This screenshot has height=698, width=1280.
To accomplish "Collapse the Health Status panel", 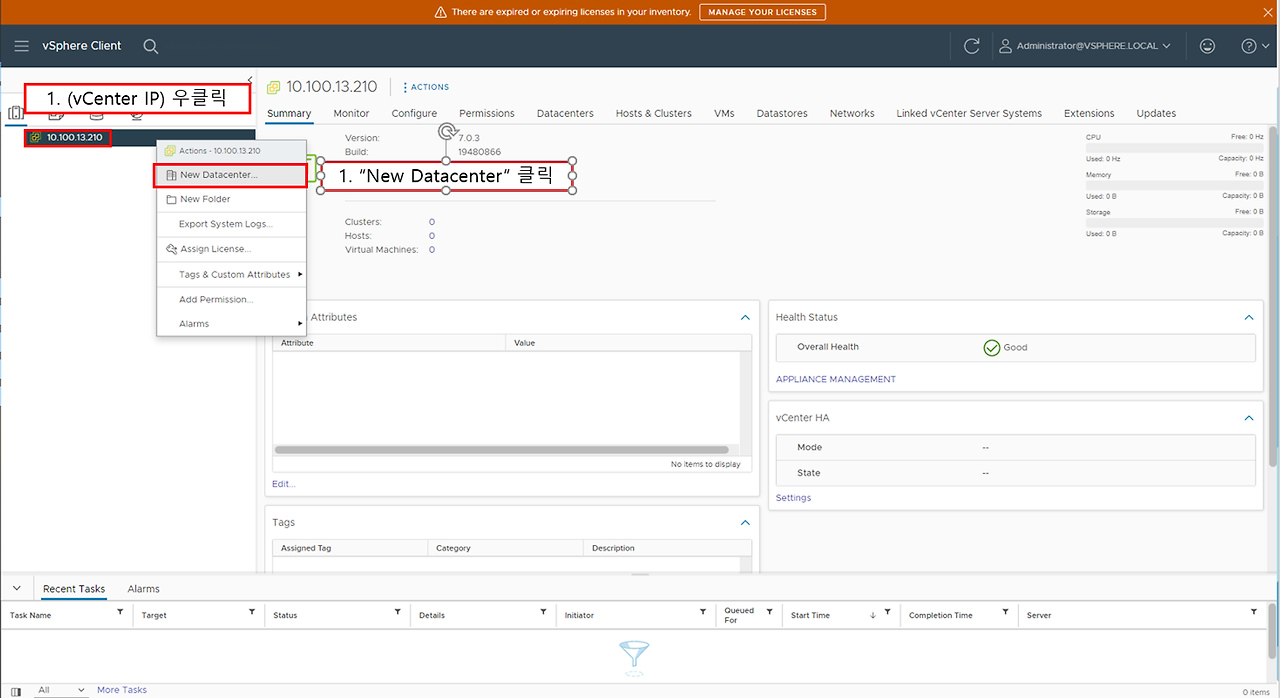I will click(x=1248, y=317).
